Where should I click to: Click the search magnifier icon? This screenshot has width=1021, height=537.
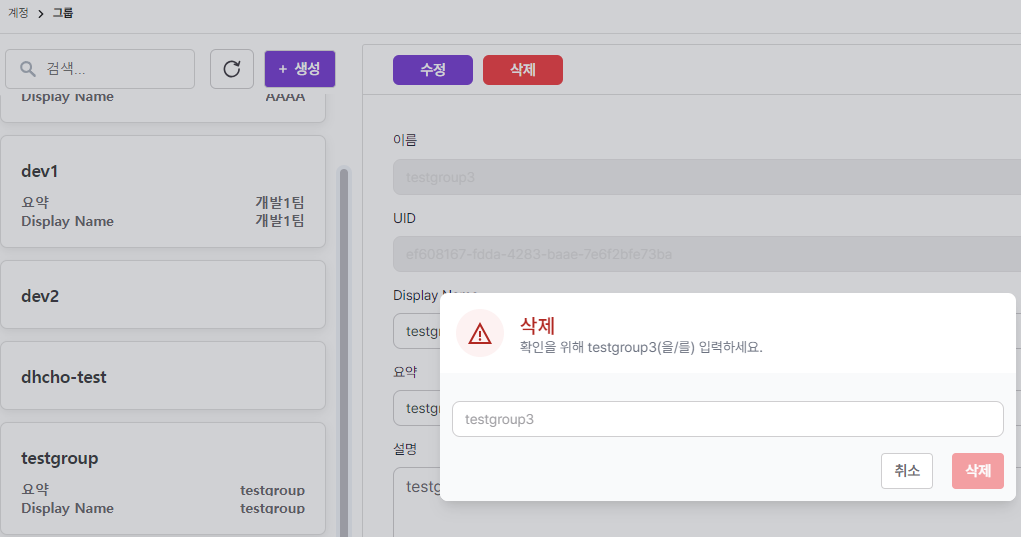(x=27, y=69)
